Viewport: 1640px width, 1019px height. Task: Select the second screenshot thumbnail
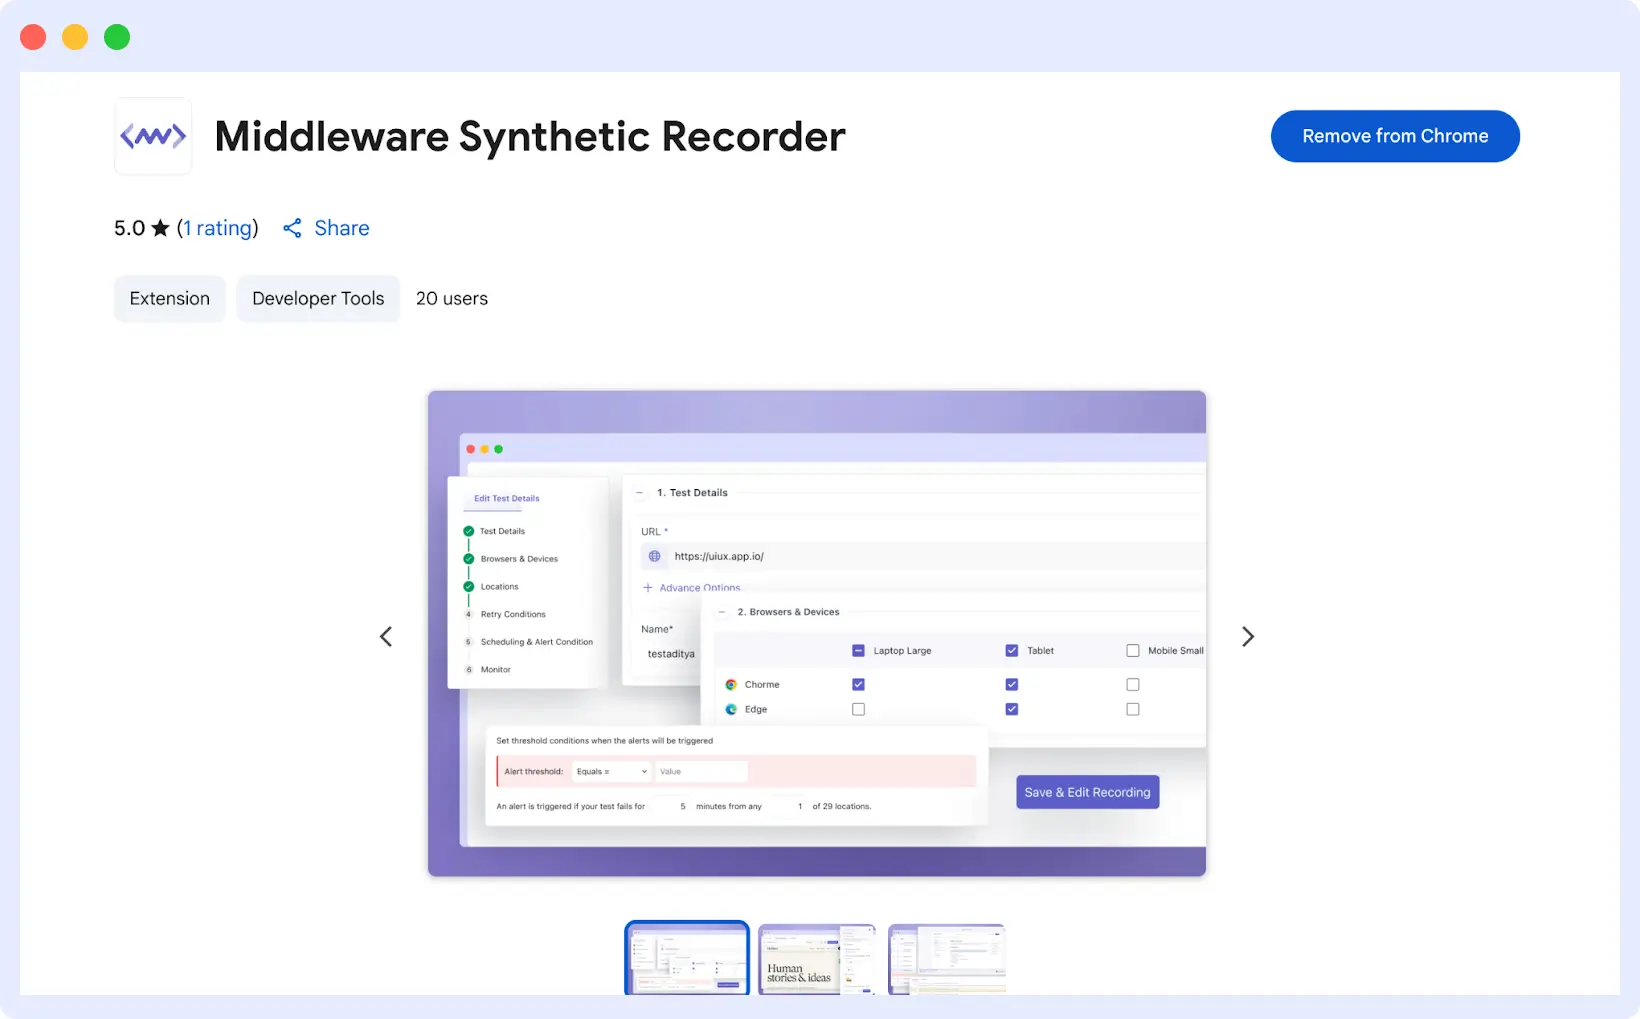pos(816,958)
